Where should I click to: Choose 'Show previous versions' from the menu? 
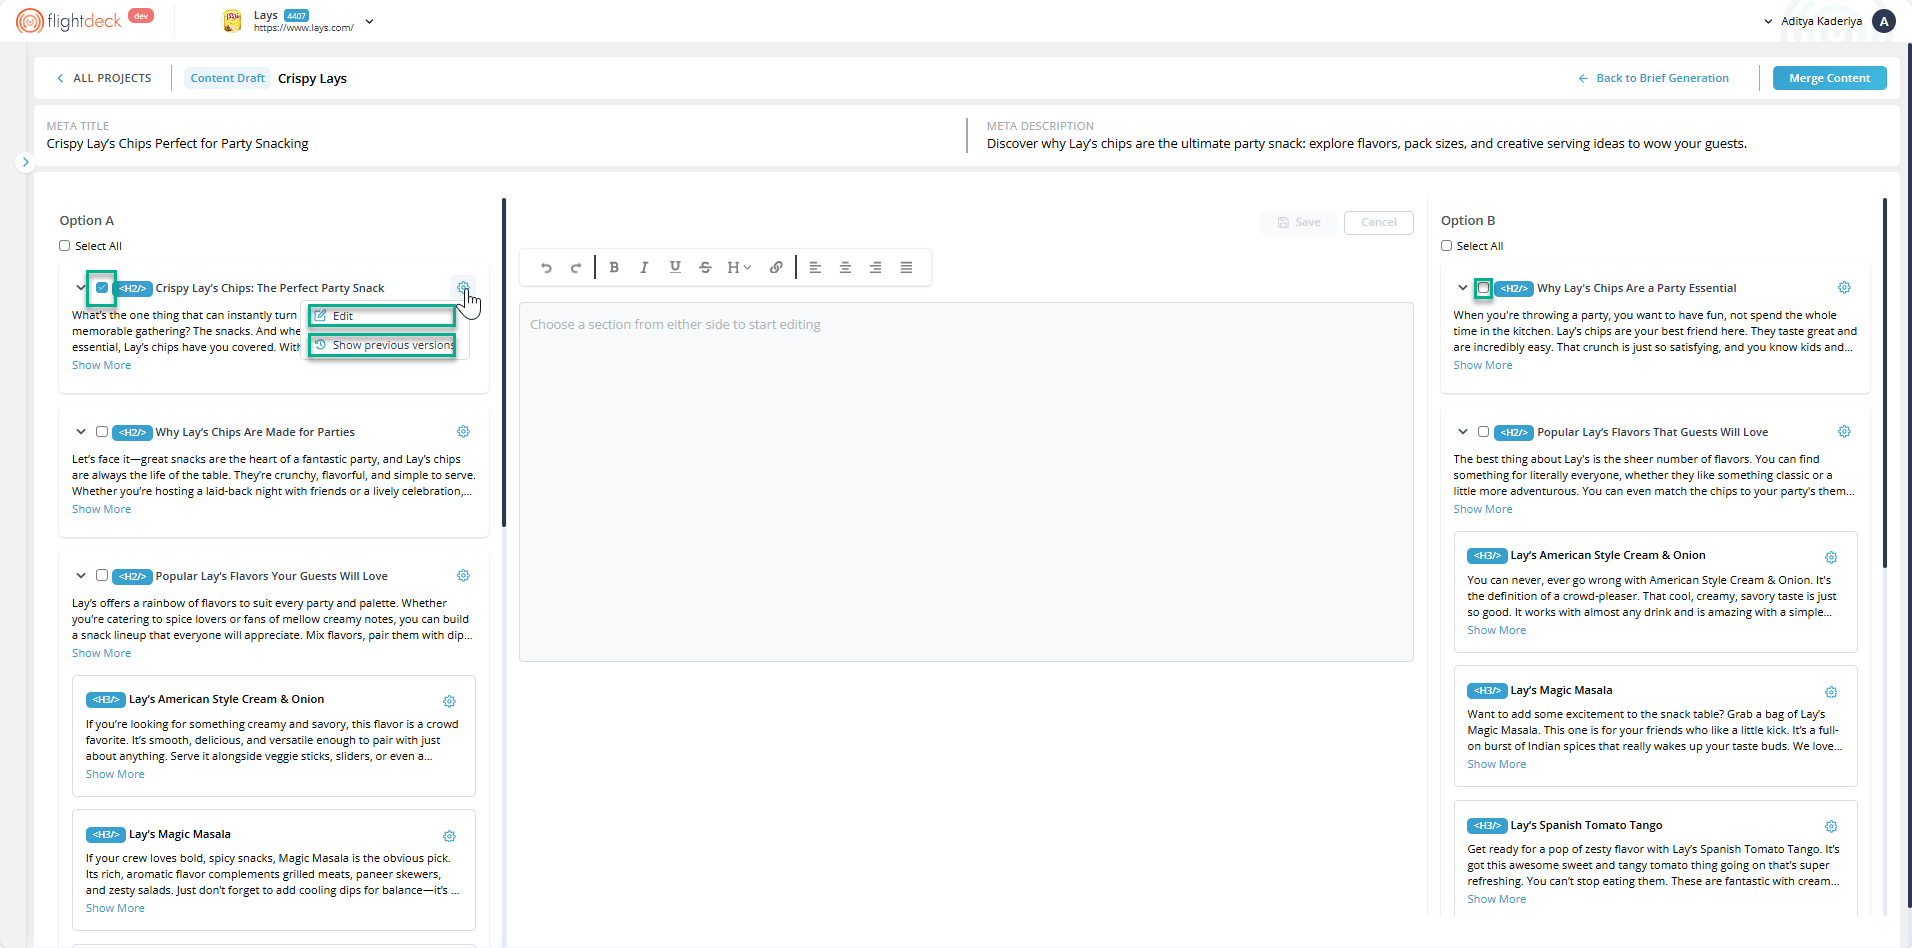382,345
